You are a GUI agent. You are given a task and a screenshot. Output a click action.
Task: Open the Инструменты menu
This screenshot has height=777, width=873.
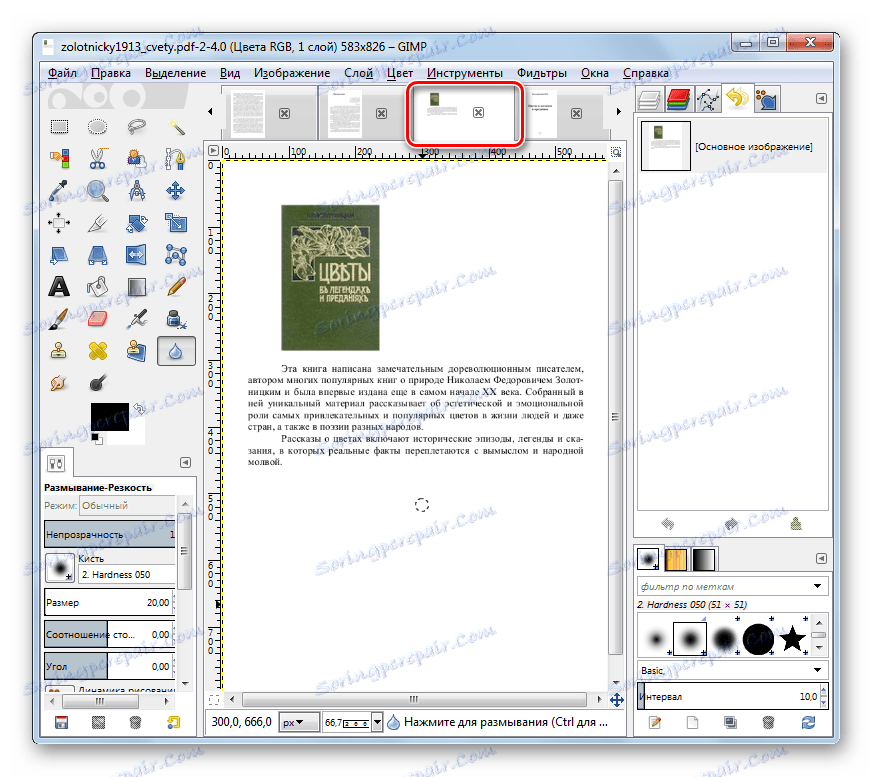[x=465, y=73]
